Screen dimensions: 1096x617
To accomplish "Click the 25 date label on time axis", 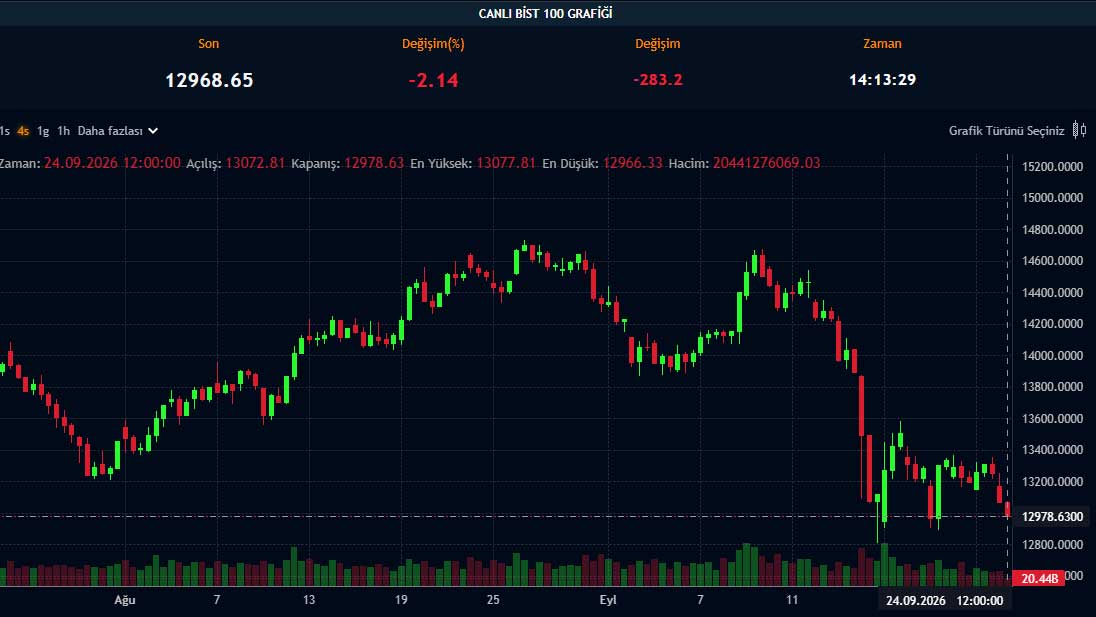I will click(x=493, y=600).
